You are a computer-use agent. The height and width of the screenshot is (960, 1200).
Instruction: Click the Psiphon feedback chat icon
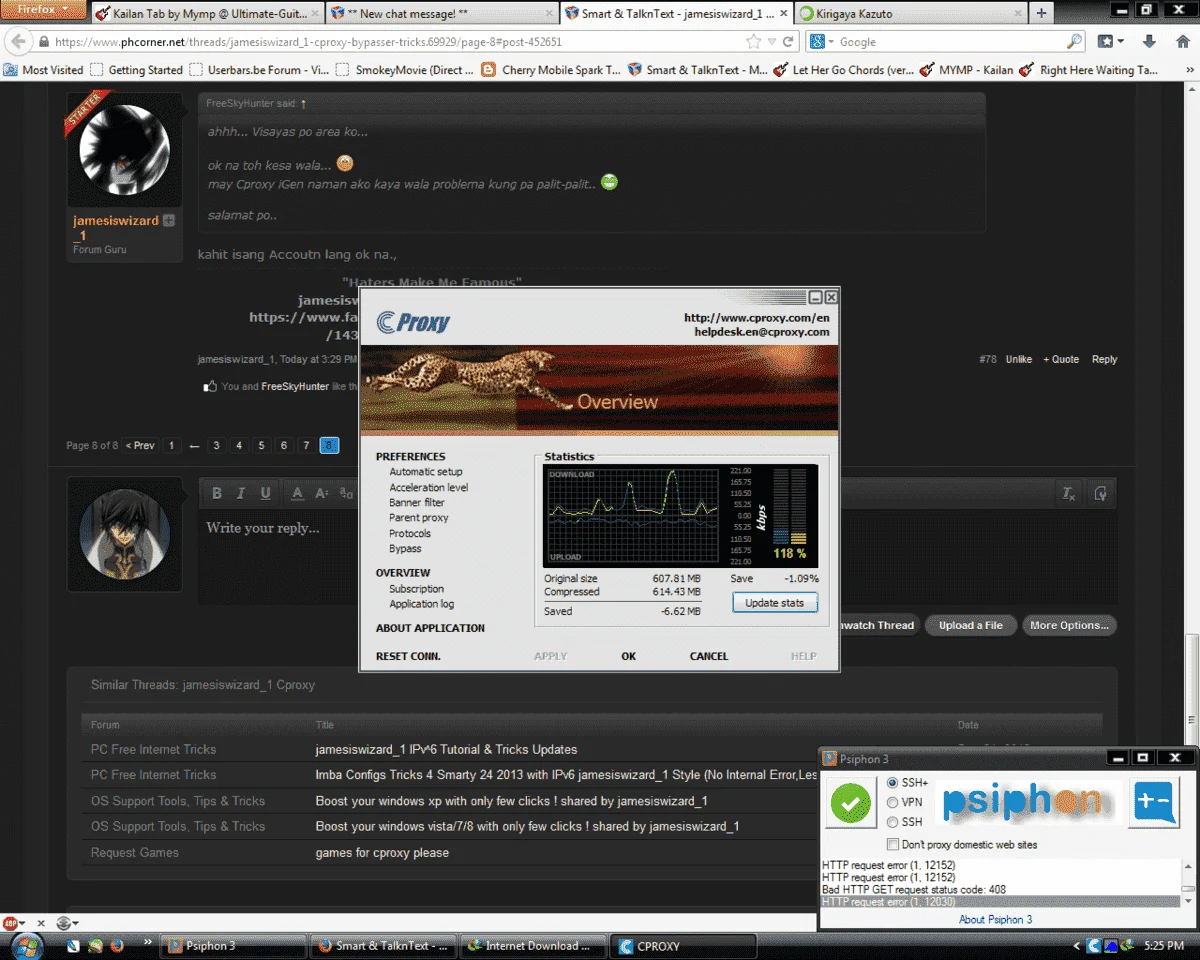(x=1155, y=802)
